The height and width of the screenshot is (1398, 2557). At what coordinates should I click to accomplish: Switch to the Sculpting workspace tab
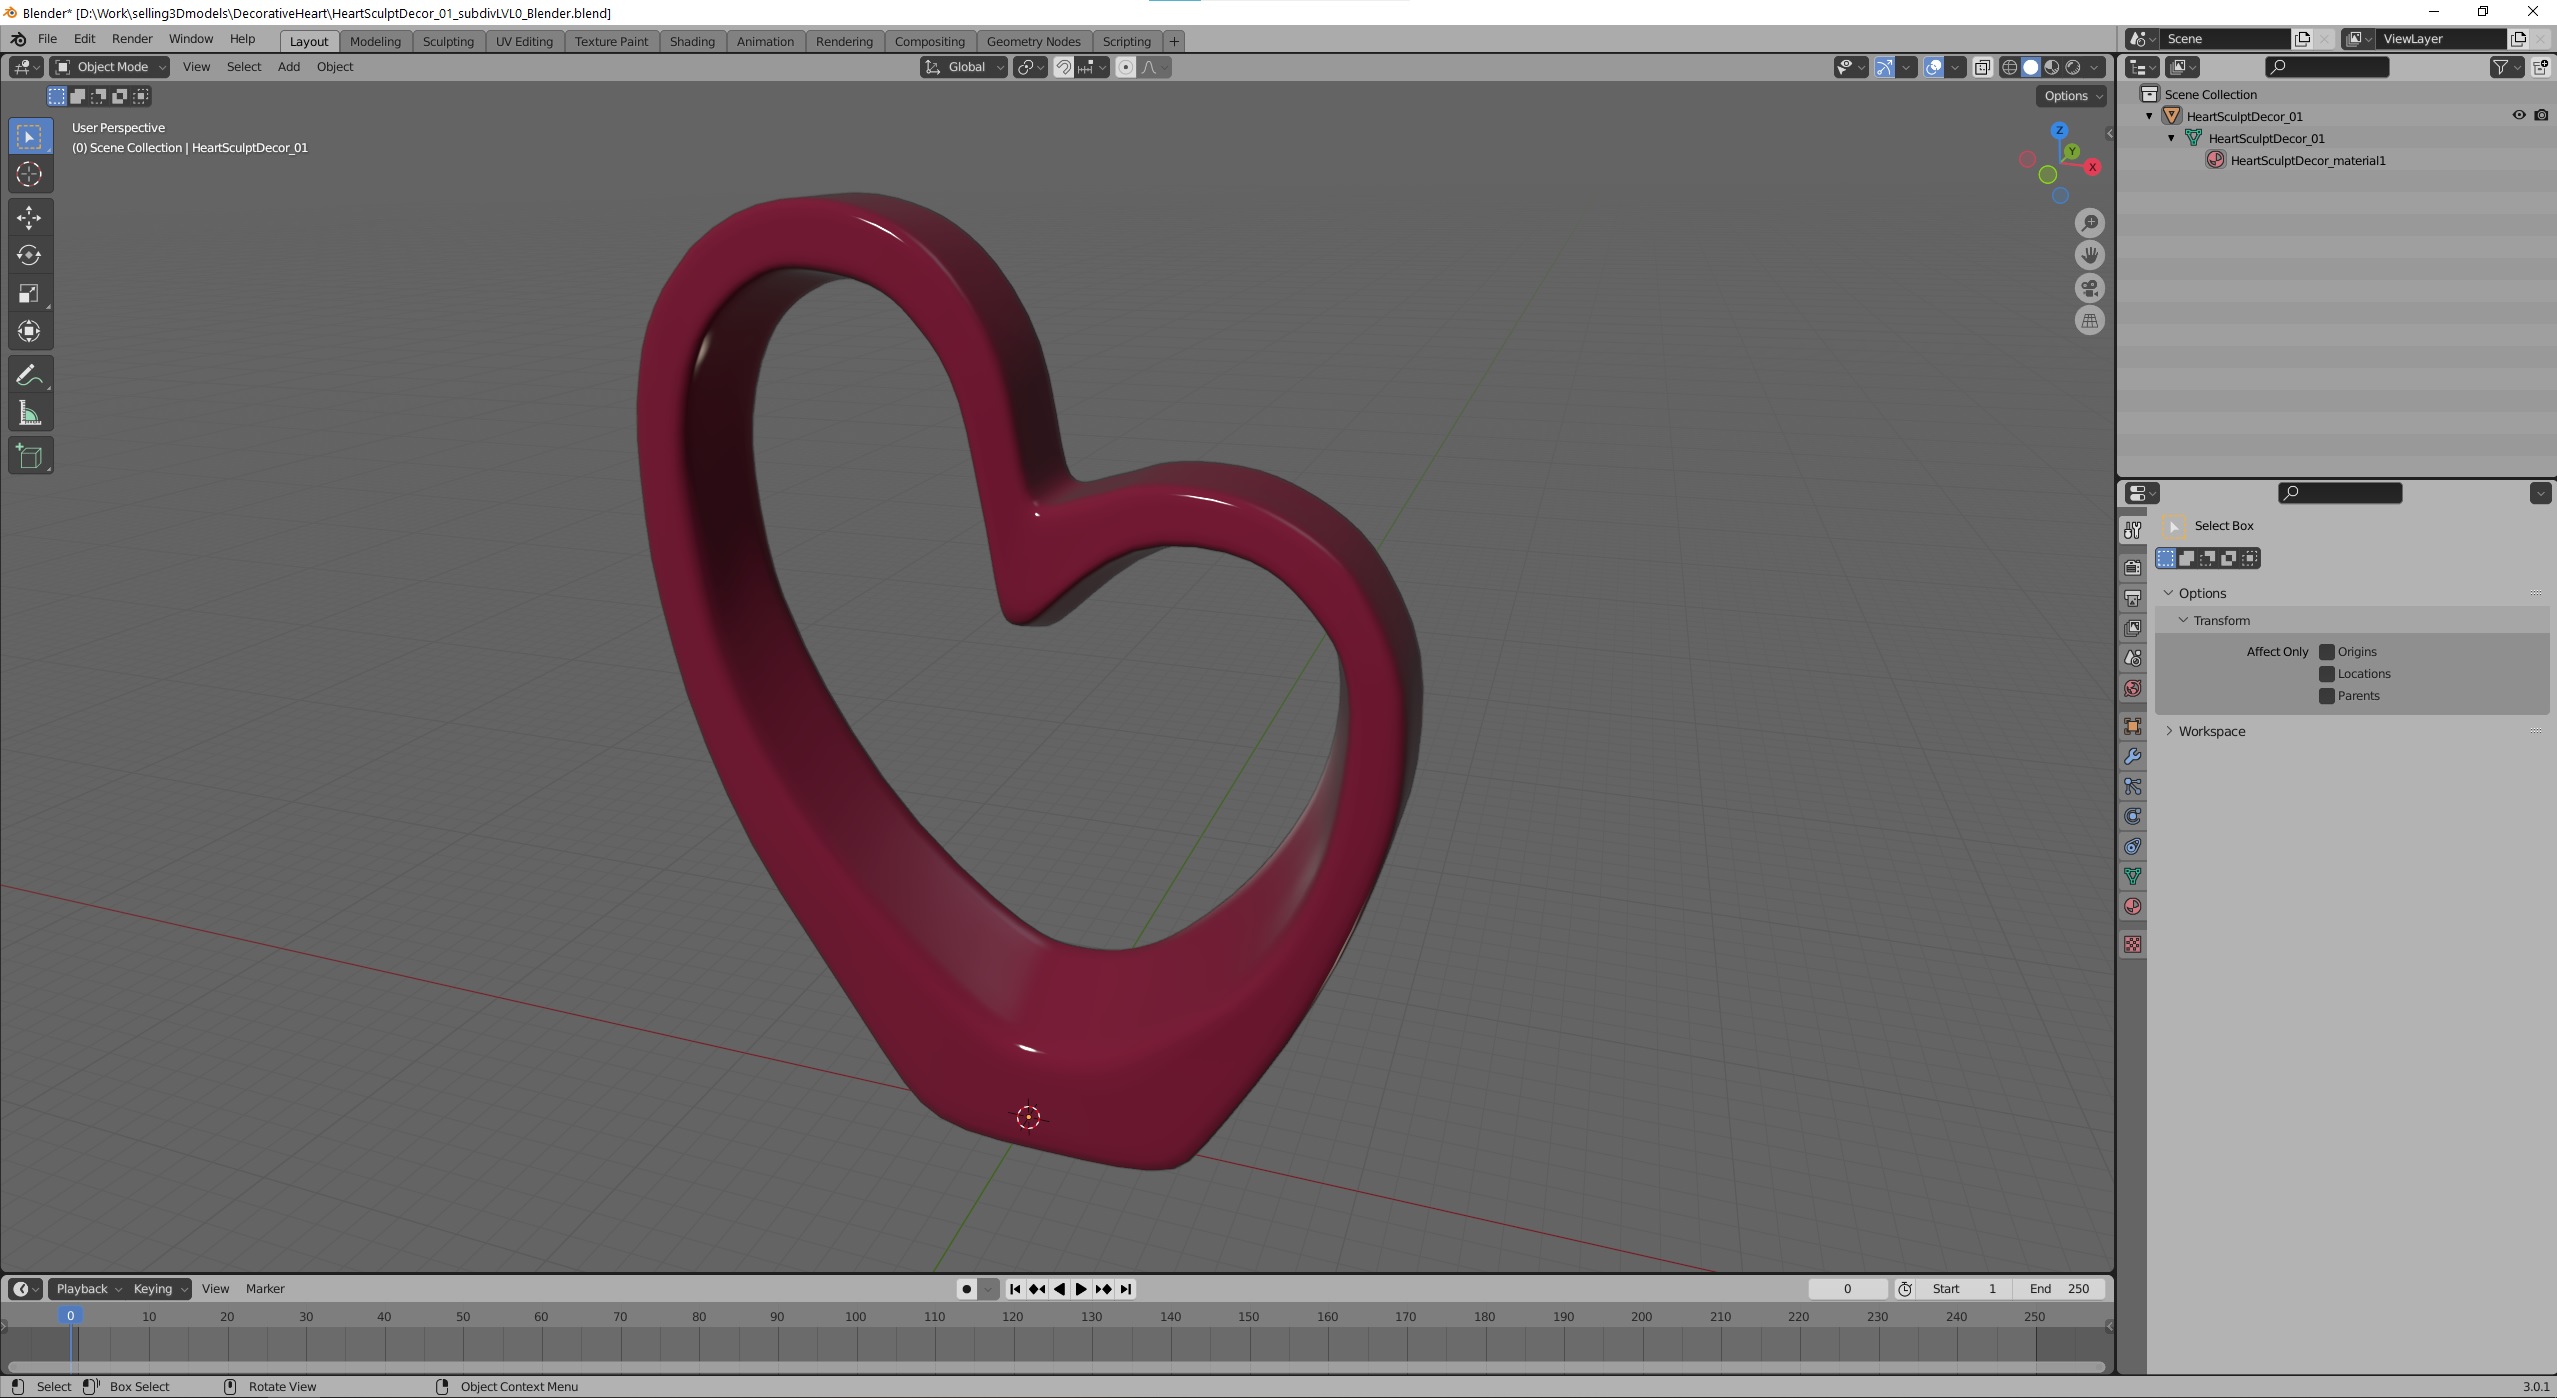pyautogui.click(x=447, y=41)
